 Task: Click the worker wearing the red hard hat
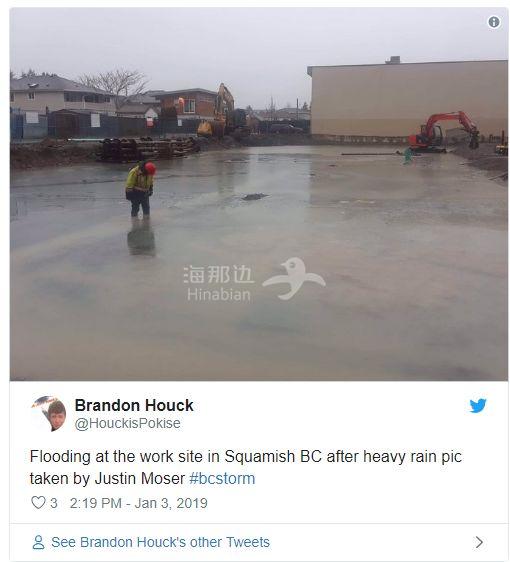pyautogui.click(x=140, y=189)
